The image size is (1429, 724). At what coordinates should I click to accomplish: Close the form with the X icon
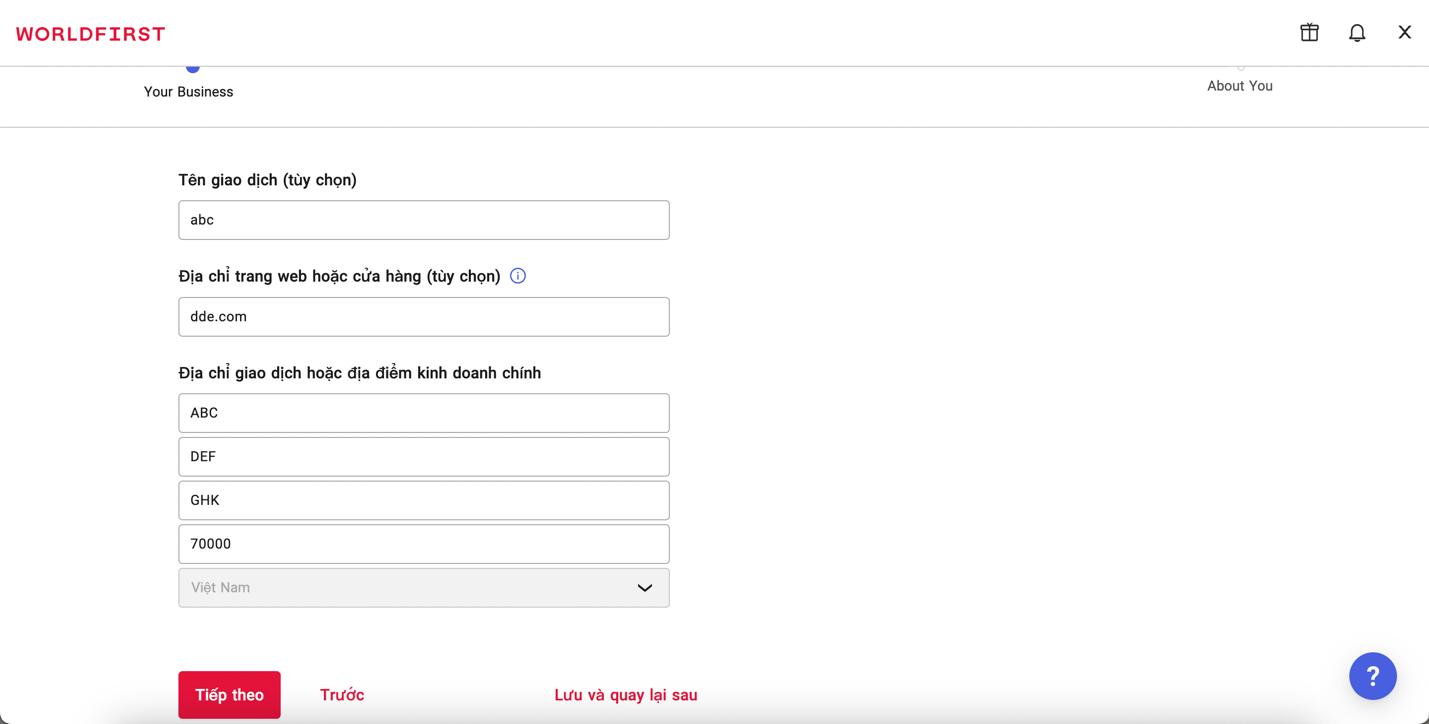(1404, 33)
